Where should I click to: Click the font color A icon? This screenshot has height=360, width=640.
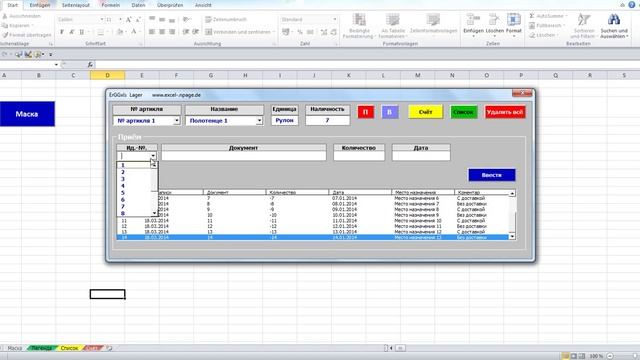point(133,32)
